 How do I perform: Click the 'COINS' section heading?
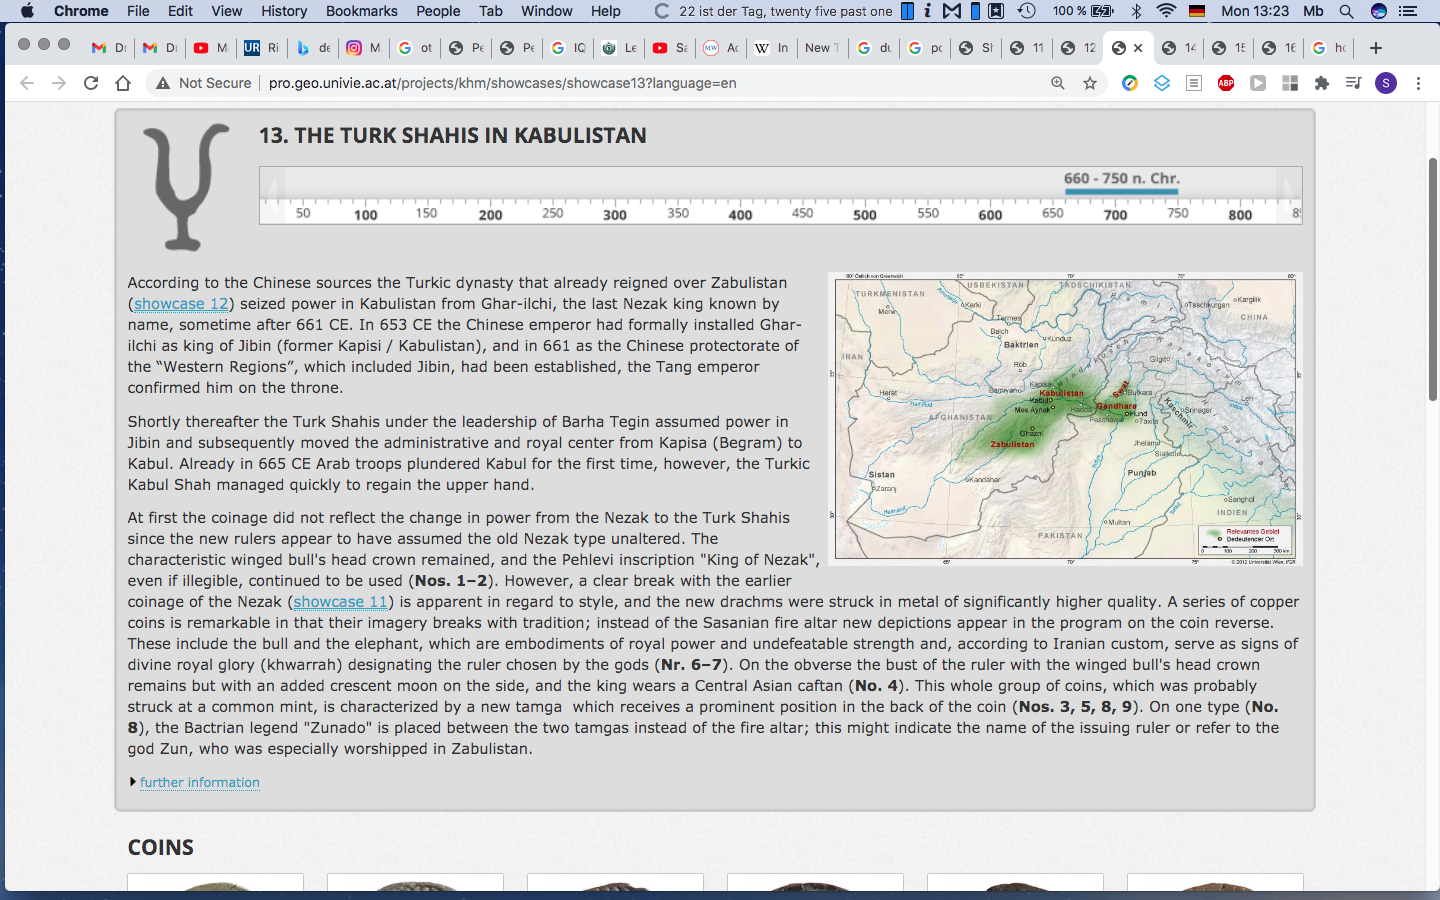[x=161, y=847]
